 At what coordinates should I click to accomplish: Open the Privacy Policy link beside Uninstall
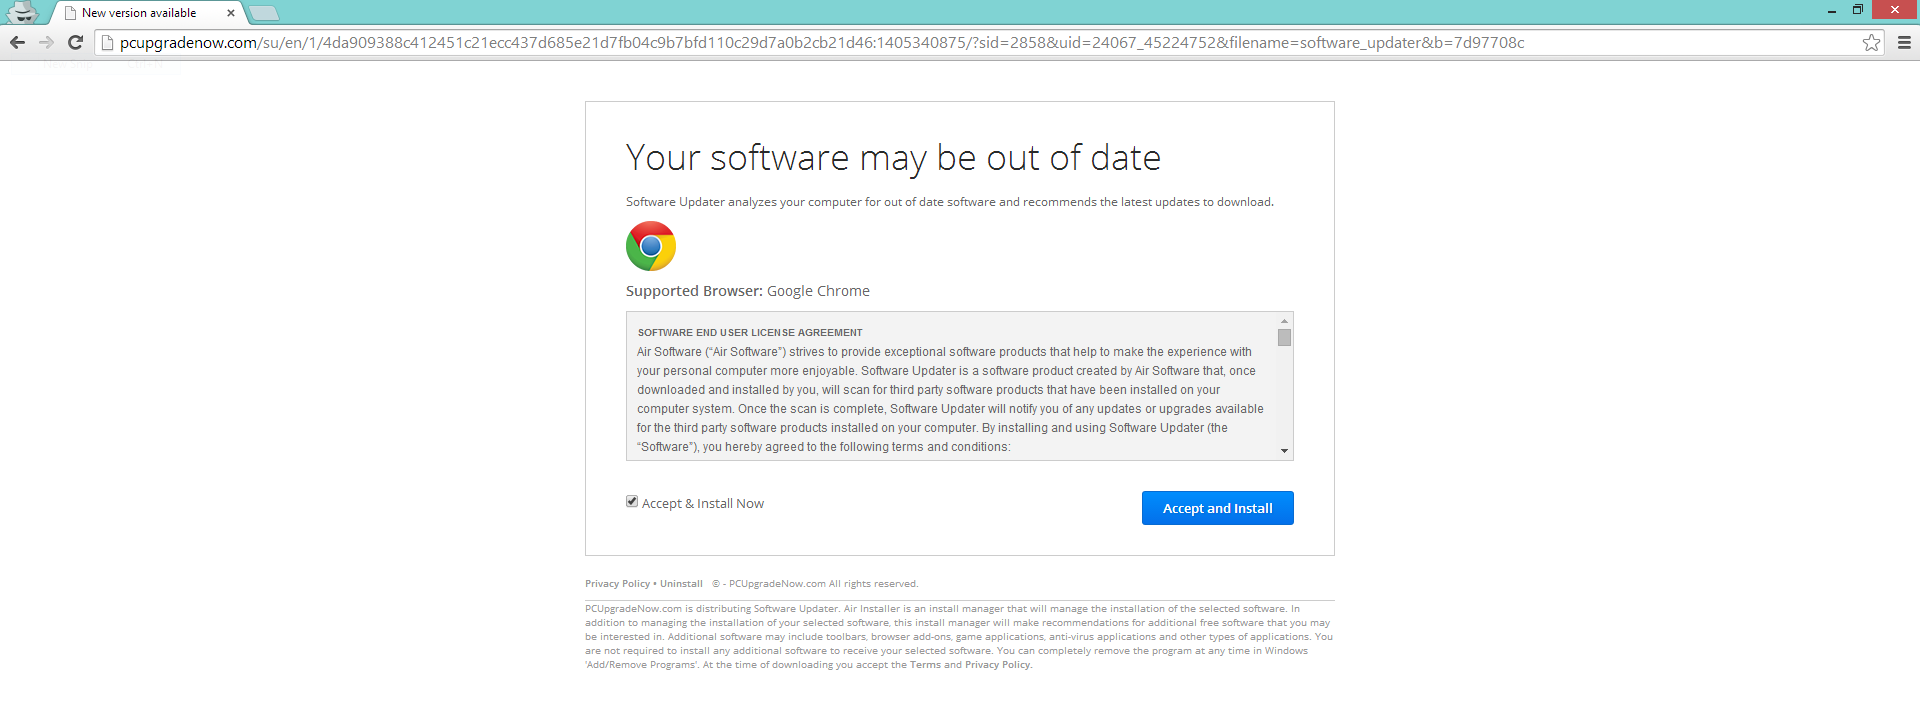pos(617,584)
